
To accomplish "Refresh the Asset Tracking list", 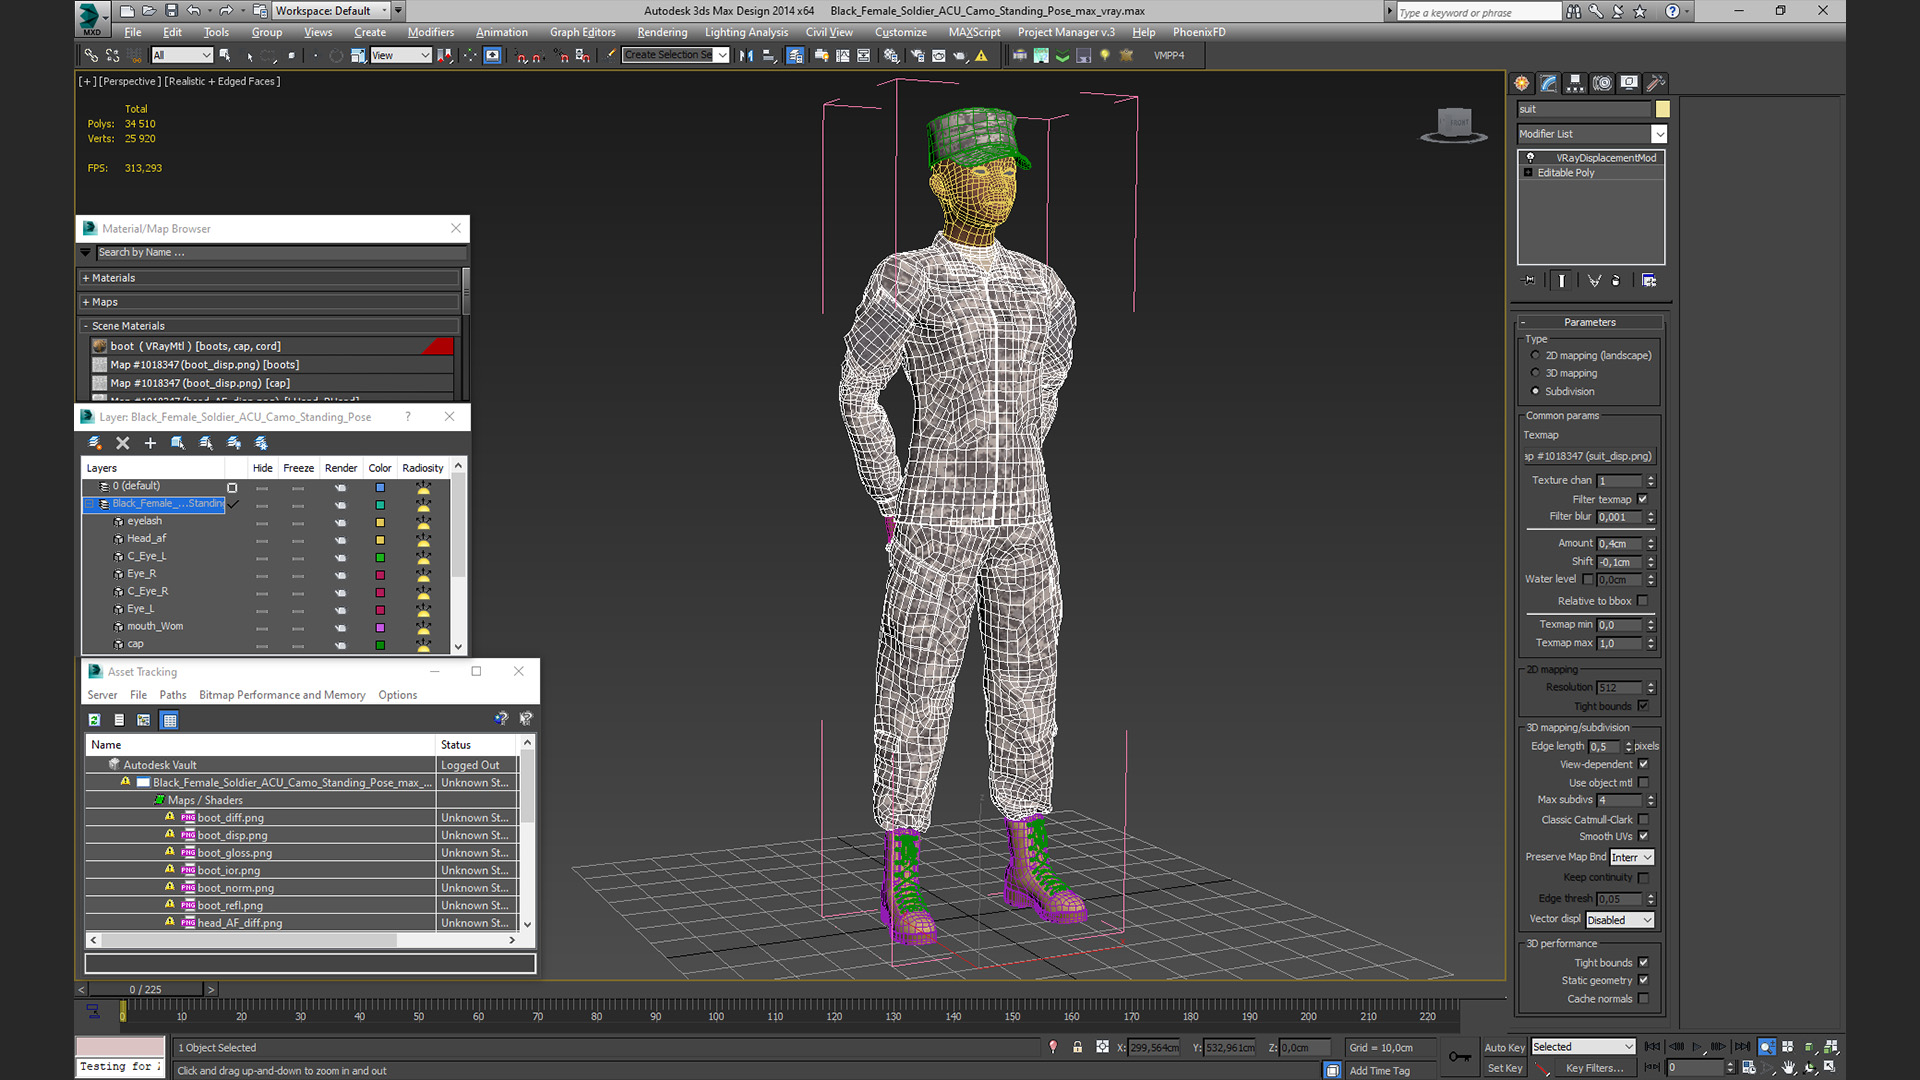I will (94, 720).
